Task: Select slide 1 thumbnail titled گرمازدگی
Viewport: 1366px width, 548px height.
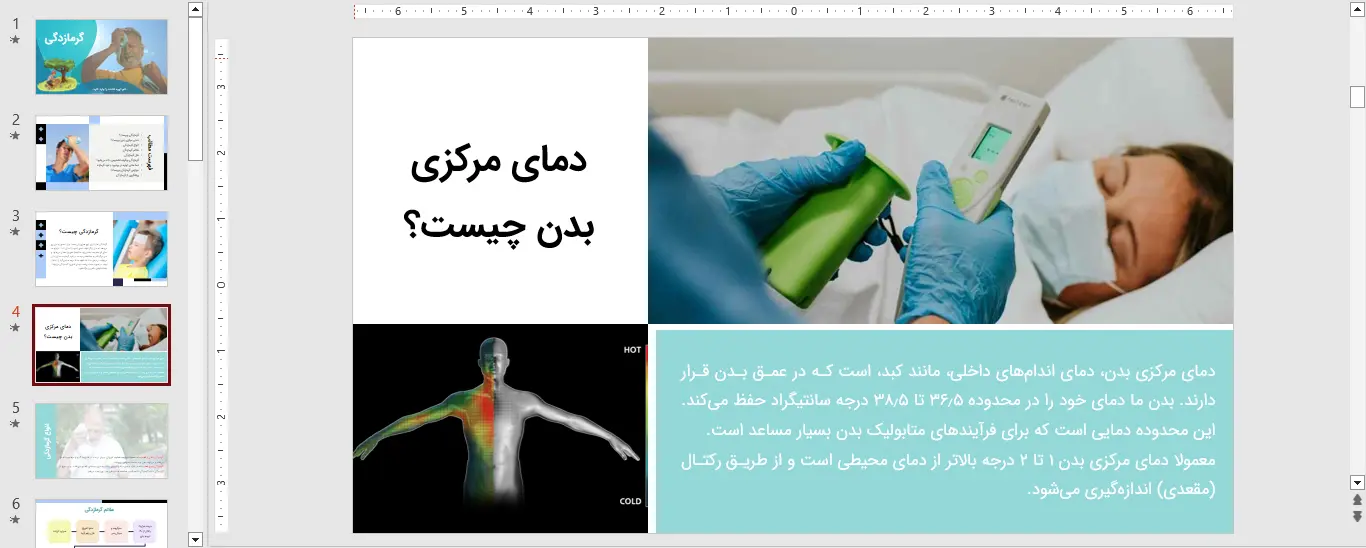Action: pos(101,57)
